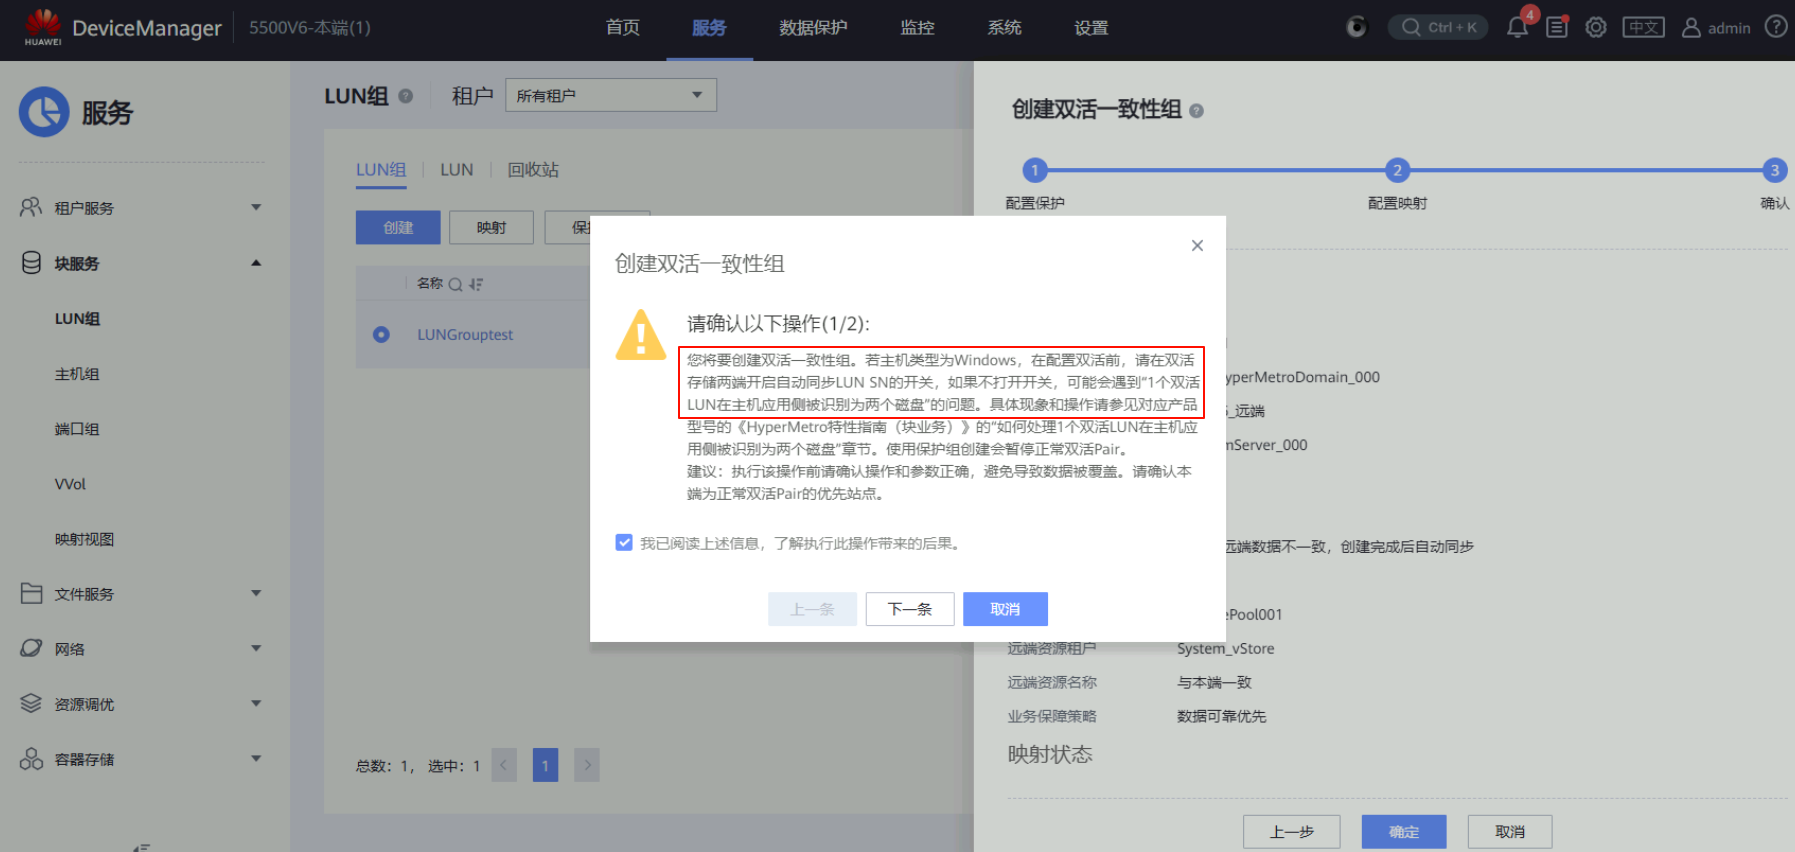1795x852 pixels.
Task: Toggle the 我已阅读上述信息 checkbox
Action: pos(624,543)
